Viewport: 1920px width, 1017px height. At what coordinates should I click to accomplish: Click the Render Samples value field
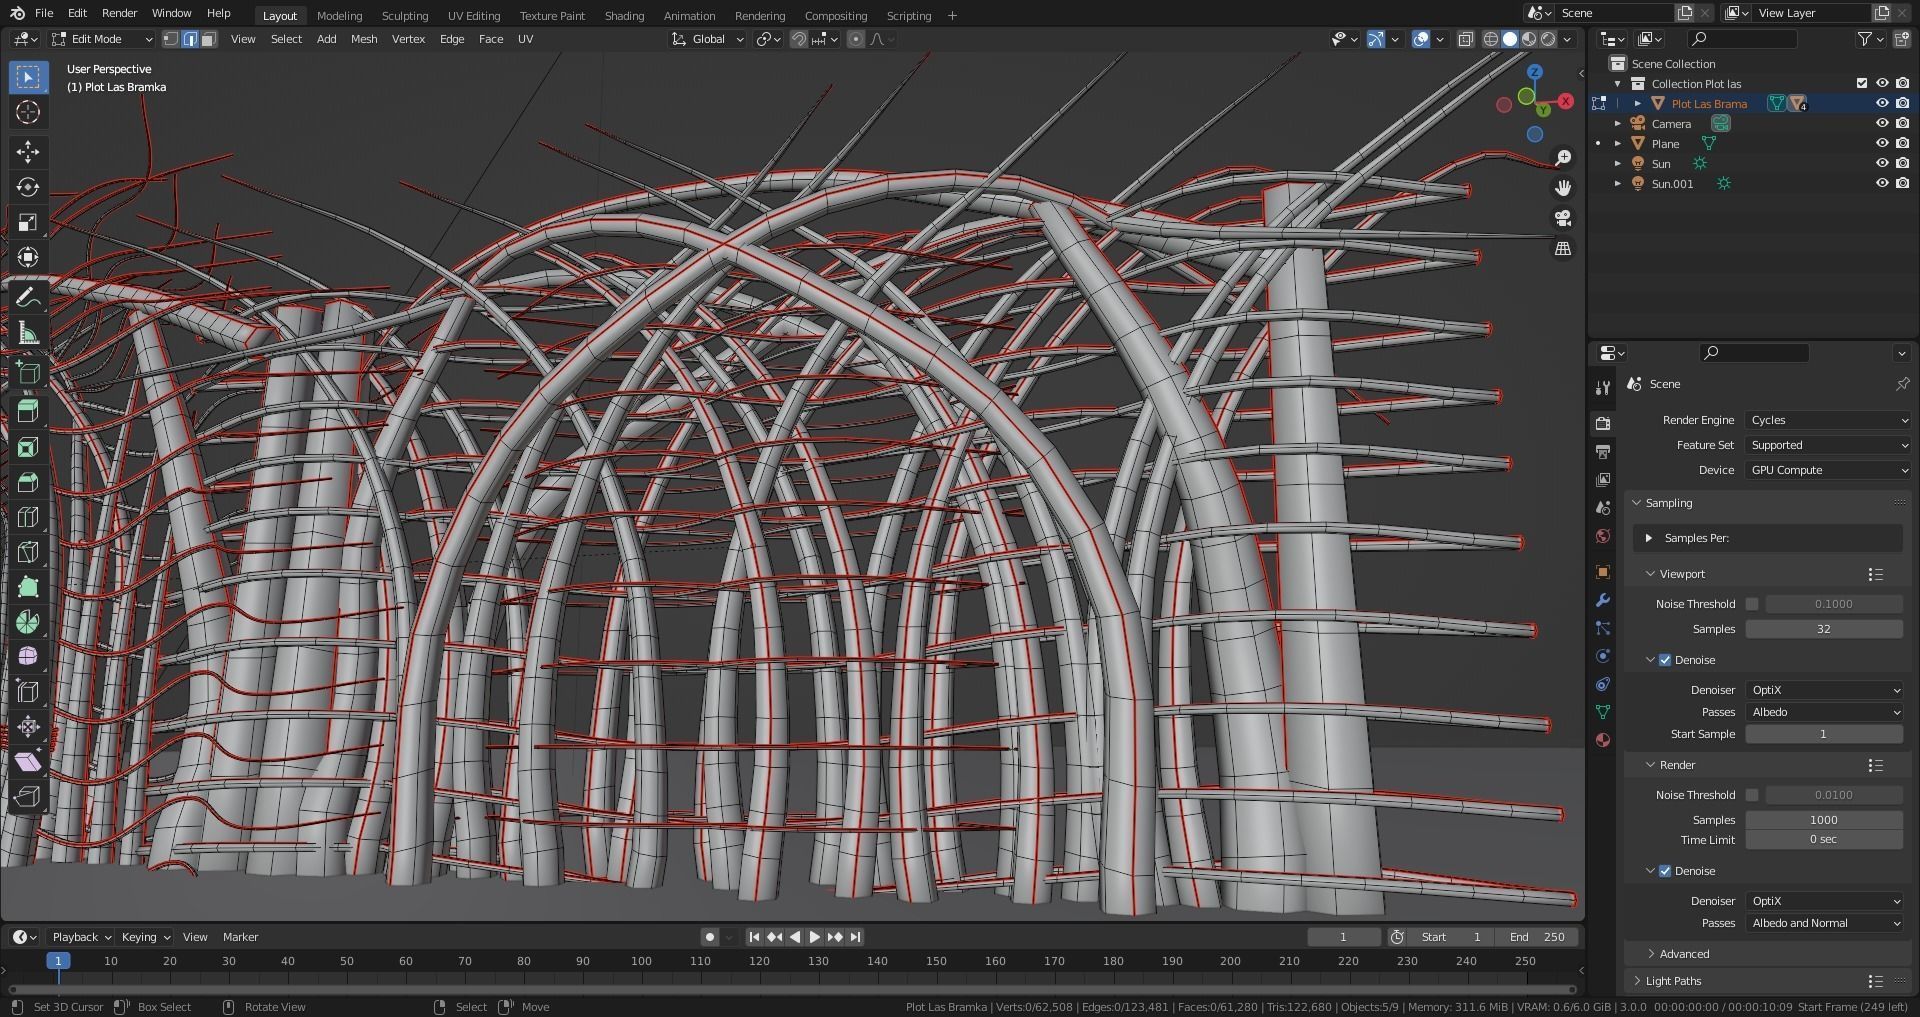tap(1823, 820)
